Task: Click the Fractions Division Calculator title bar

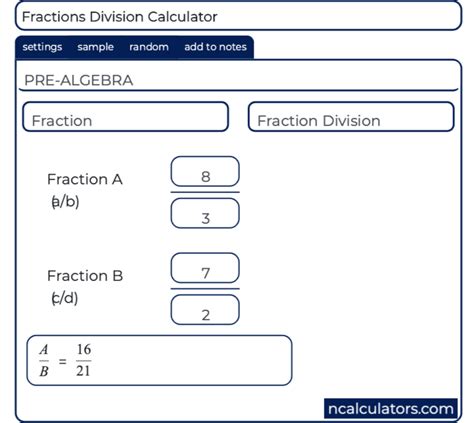Action: click(x=238, y=16)
